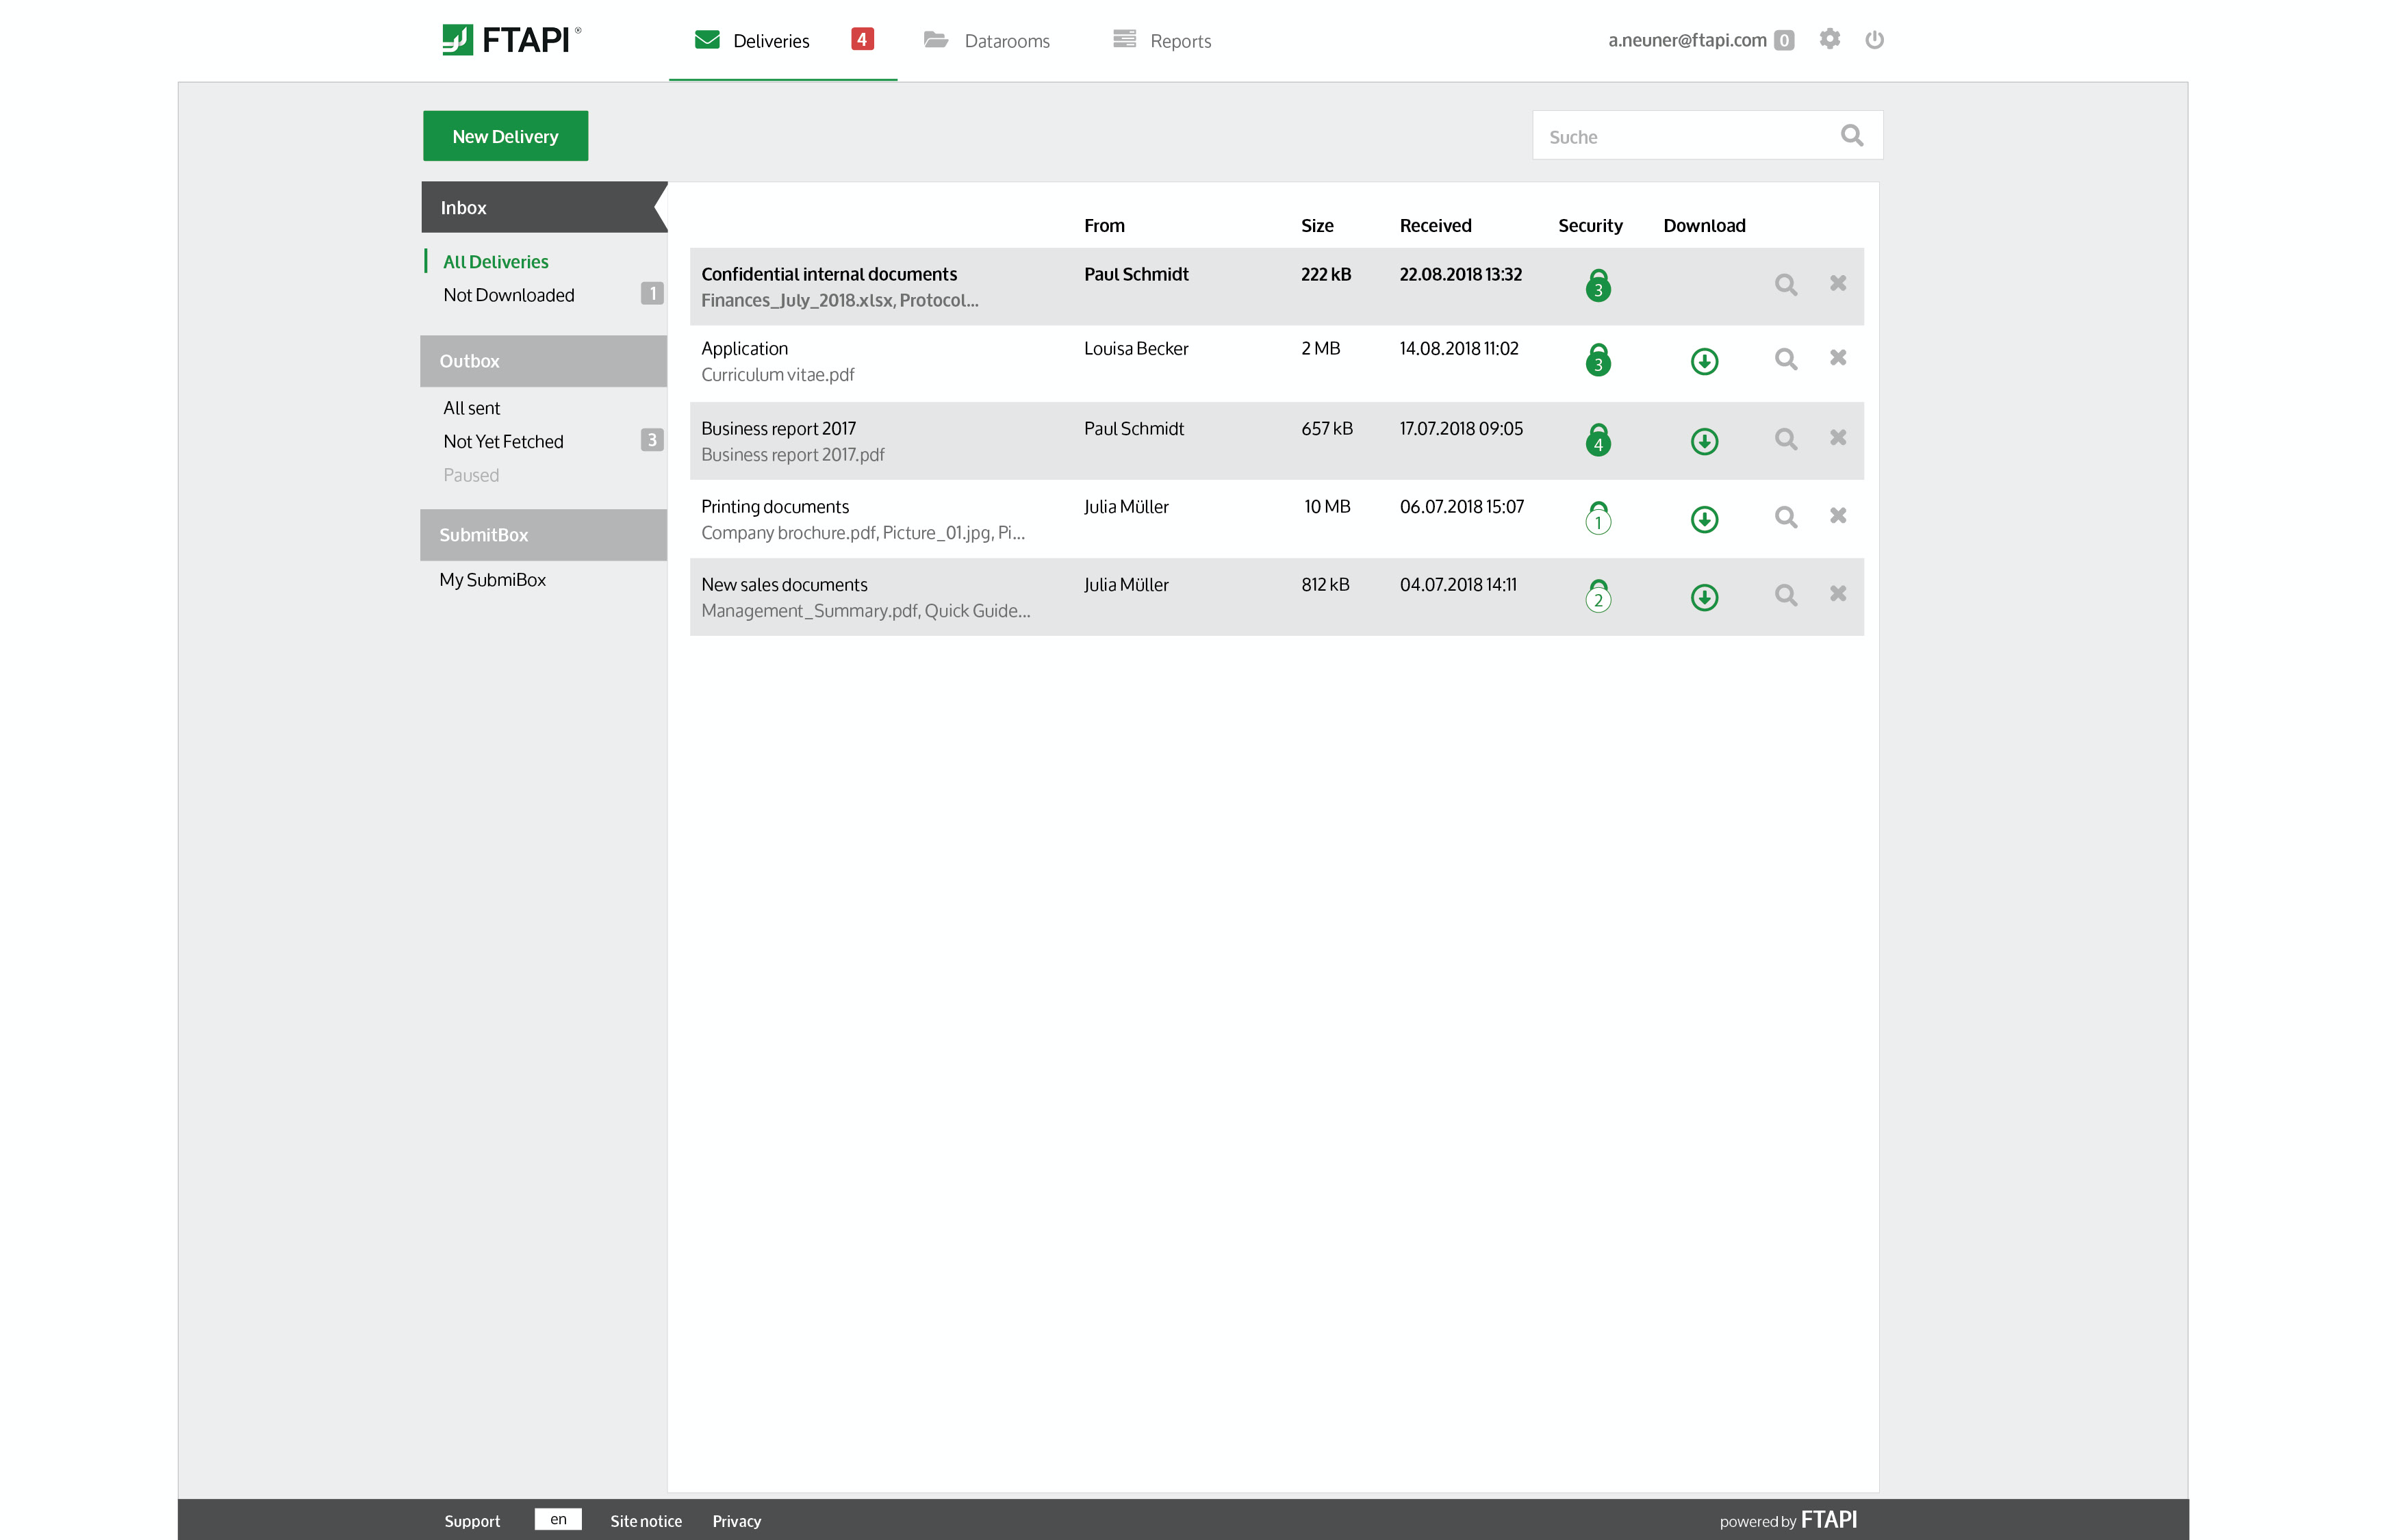Click security lock icon for New sales documents
Screen dimensions: 2396x1540
(1598, 596)
